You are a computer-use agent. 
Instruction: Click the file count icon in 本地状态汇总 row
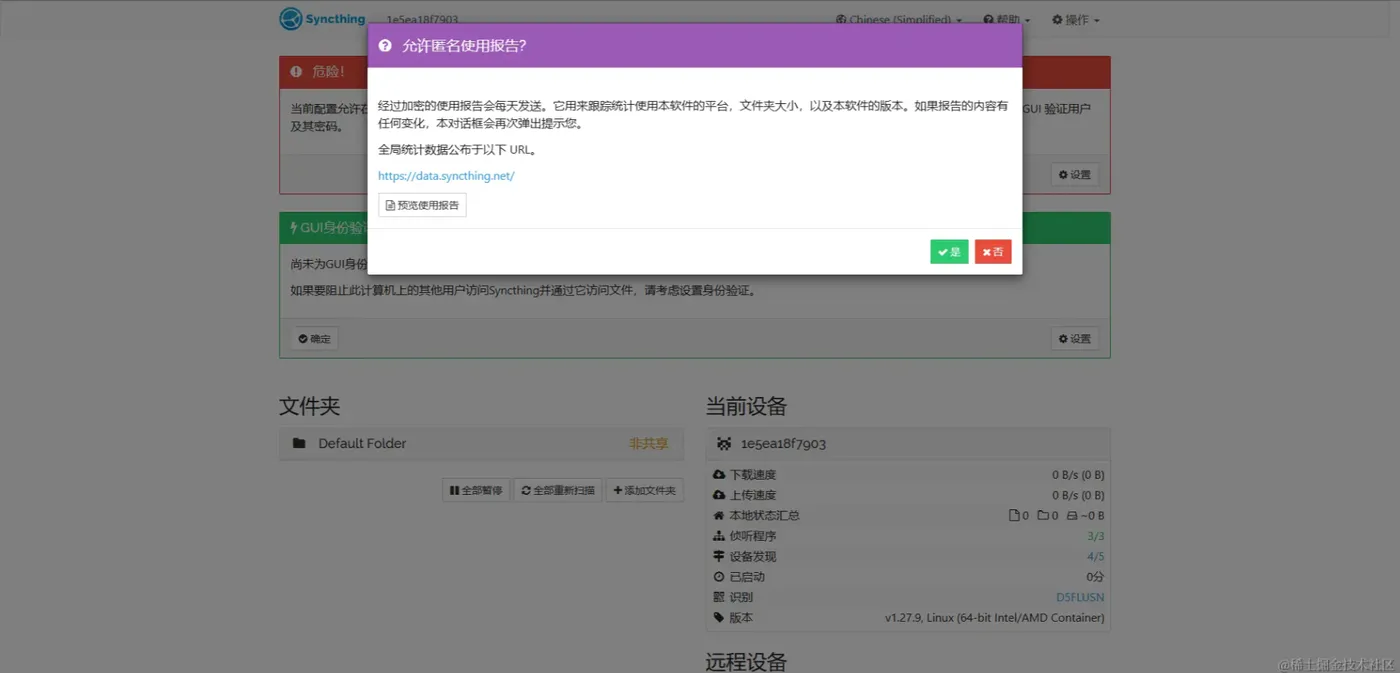pyautogui.click(x=1014, y=516)
